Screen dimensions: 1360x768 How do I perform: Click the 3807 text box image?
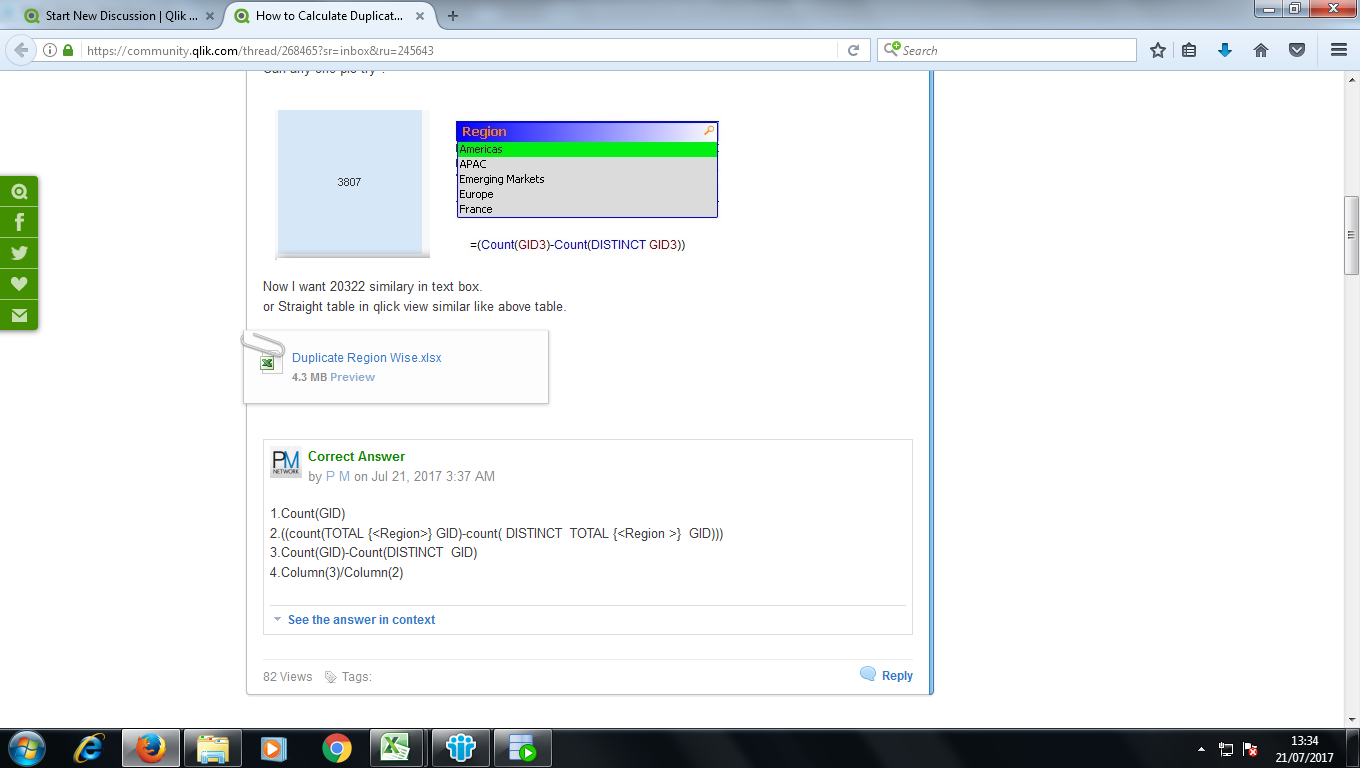pos(350,182)
